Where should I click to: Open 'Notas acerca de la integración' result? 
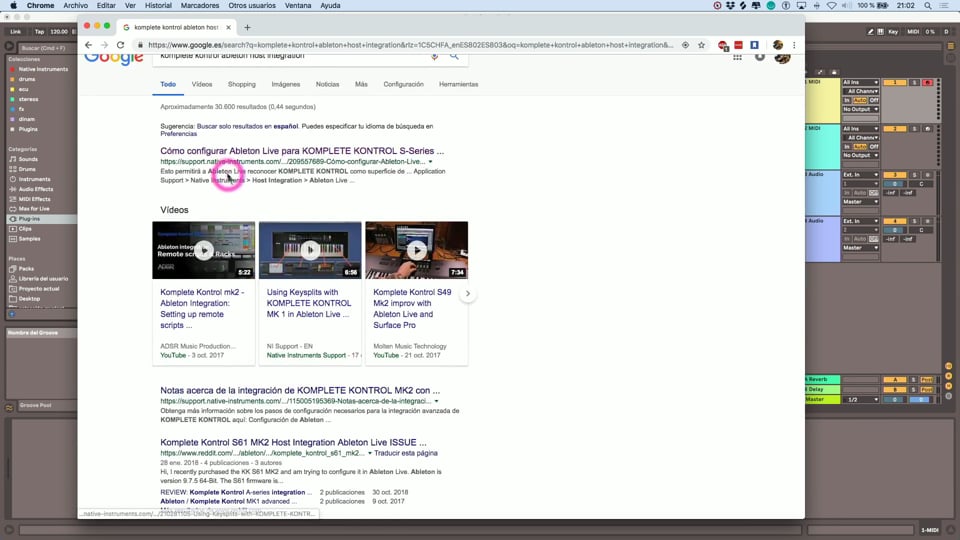(x=300, y=390)
